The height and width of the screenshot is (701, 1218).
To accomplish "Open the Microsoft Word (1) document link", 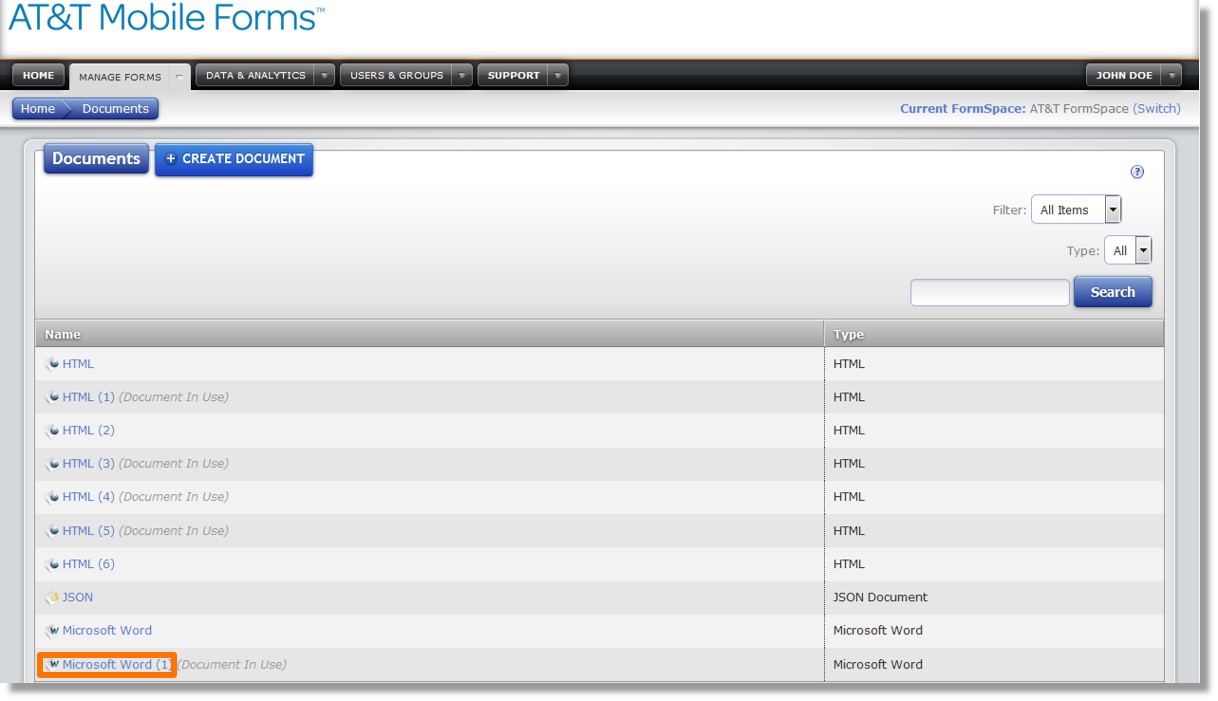I will [x=117, y=664].
